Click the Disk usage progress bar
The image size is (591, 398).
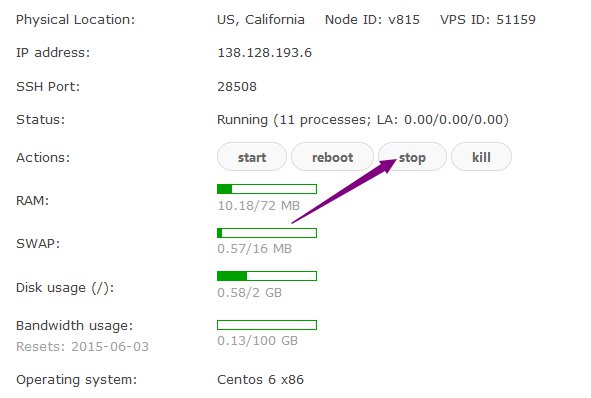267,276
